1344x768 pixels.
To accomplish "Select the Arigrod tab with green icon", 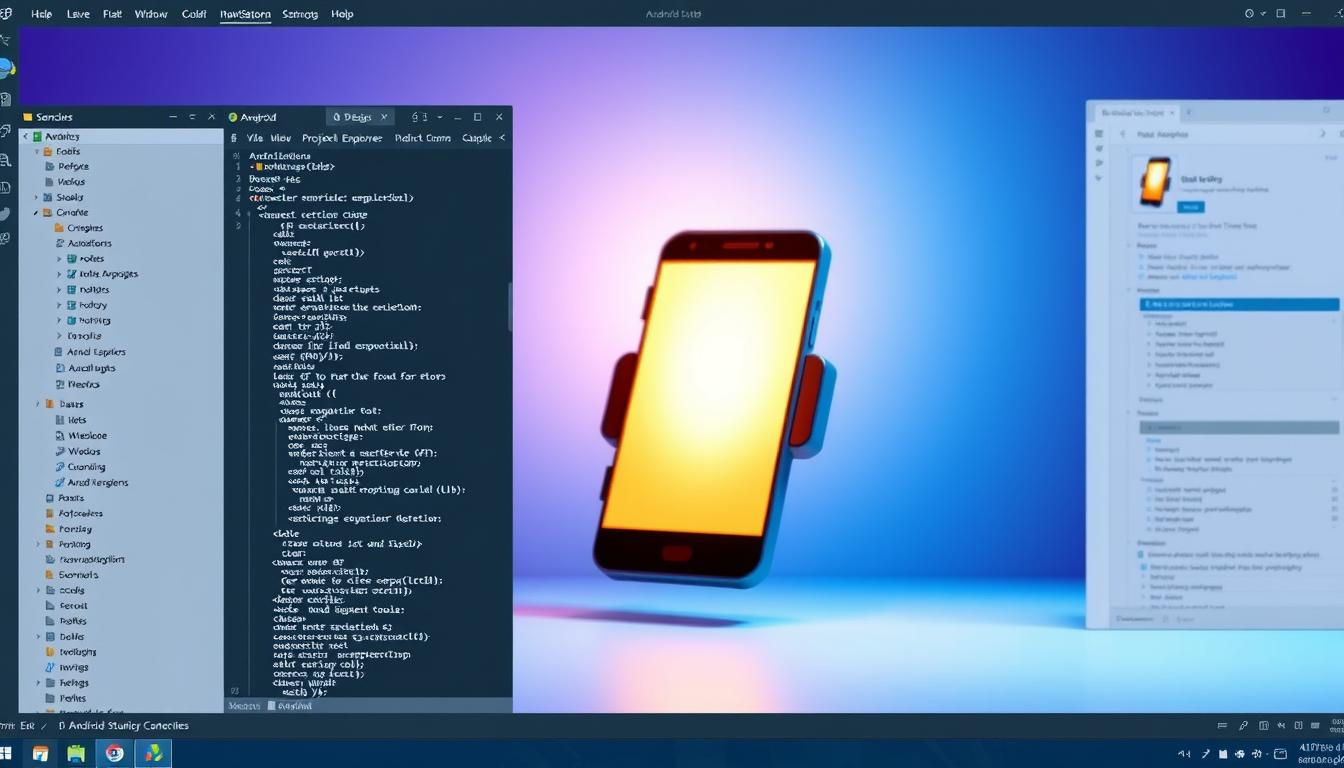I will (253, 117).
